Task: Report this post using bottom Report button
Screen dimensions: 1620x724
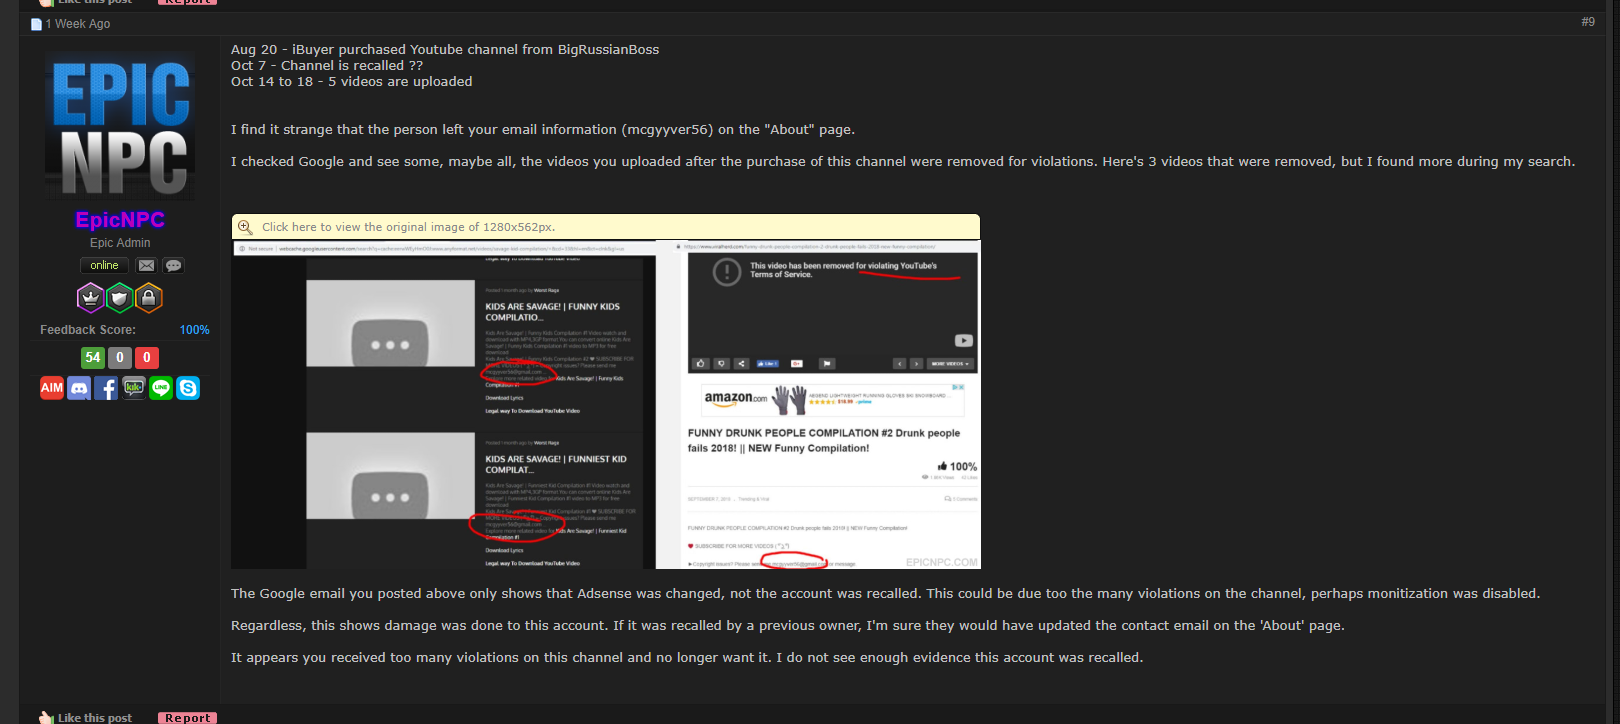Action: click(188, 718)
